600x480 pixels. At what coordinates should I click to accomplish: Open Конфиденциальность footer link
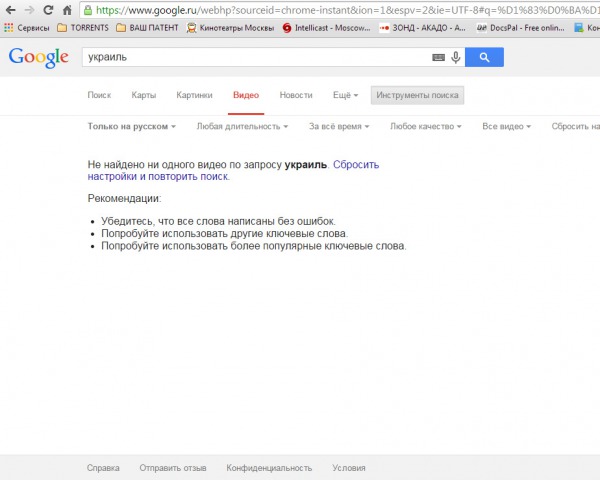point(269,468)
